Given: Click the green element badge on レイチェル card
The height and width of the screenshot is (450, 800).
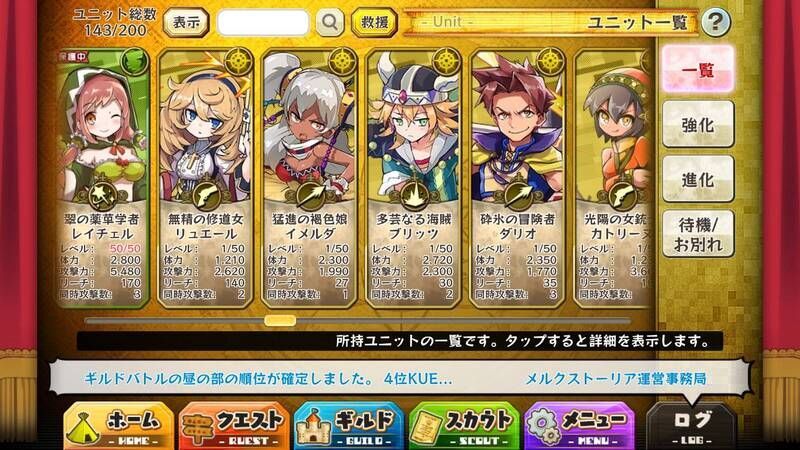Looking at the screenshot, I should coord(135,61).
